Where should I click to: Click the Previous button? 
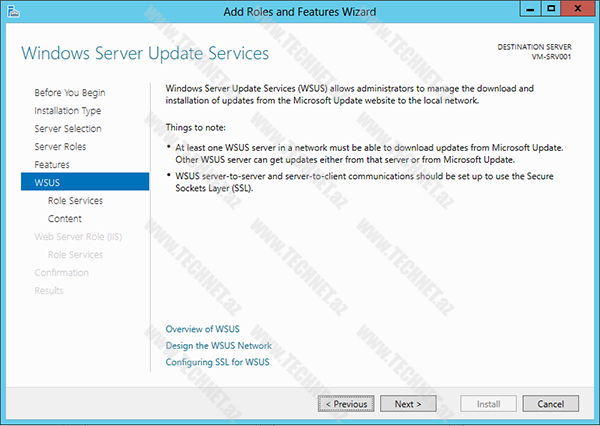pos(346,404)
